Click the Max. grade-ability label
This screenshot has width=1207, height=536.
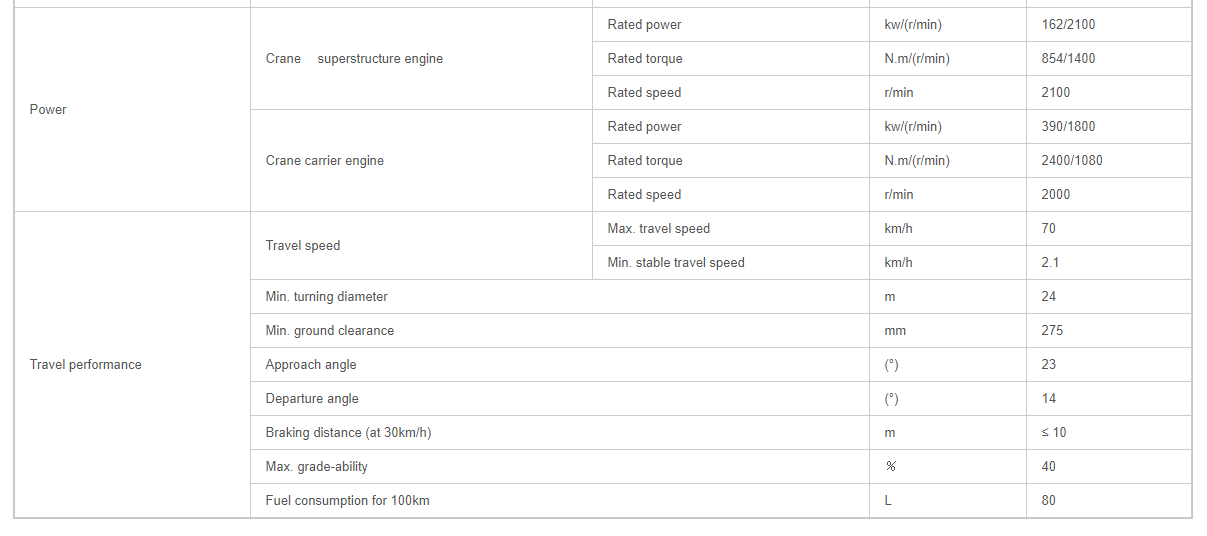coord(317,467)
